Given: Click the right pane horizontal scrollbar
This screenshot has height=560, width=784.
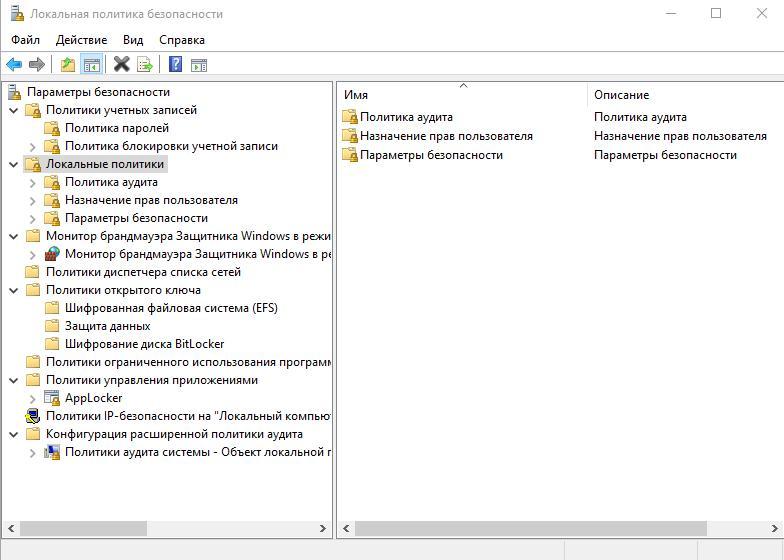Looking at the screenshot, I should (530, 528).
